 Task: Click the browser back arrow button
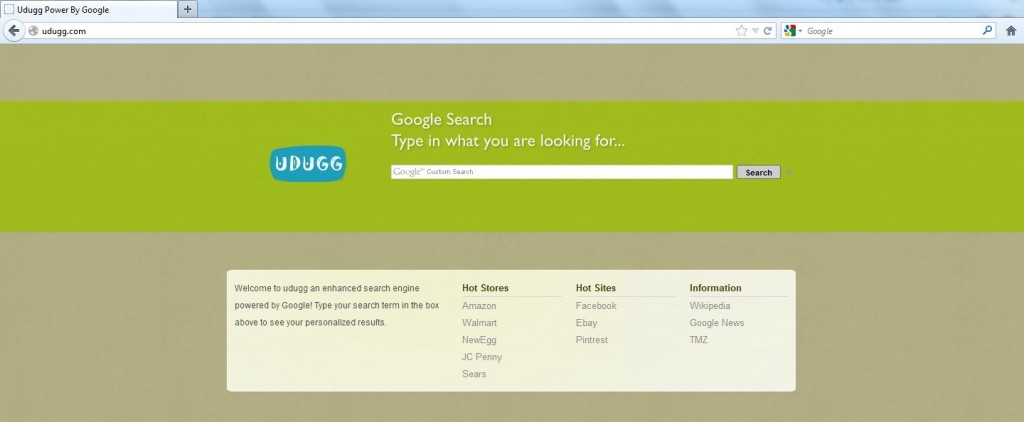click(13, 31)
